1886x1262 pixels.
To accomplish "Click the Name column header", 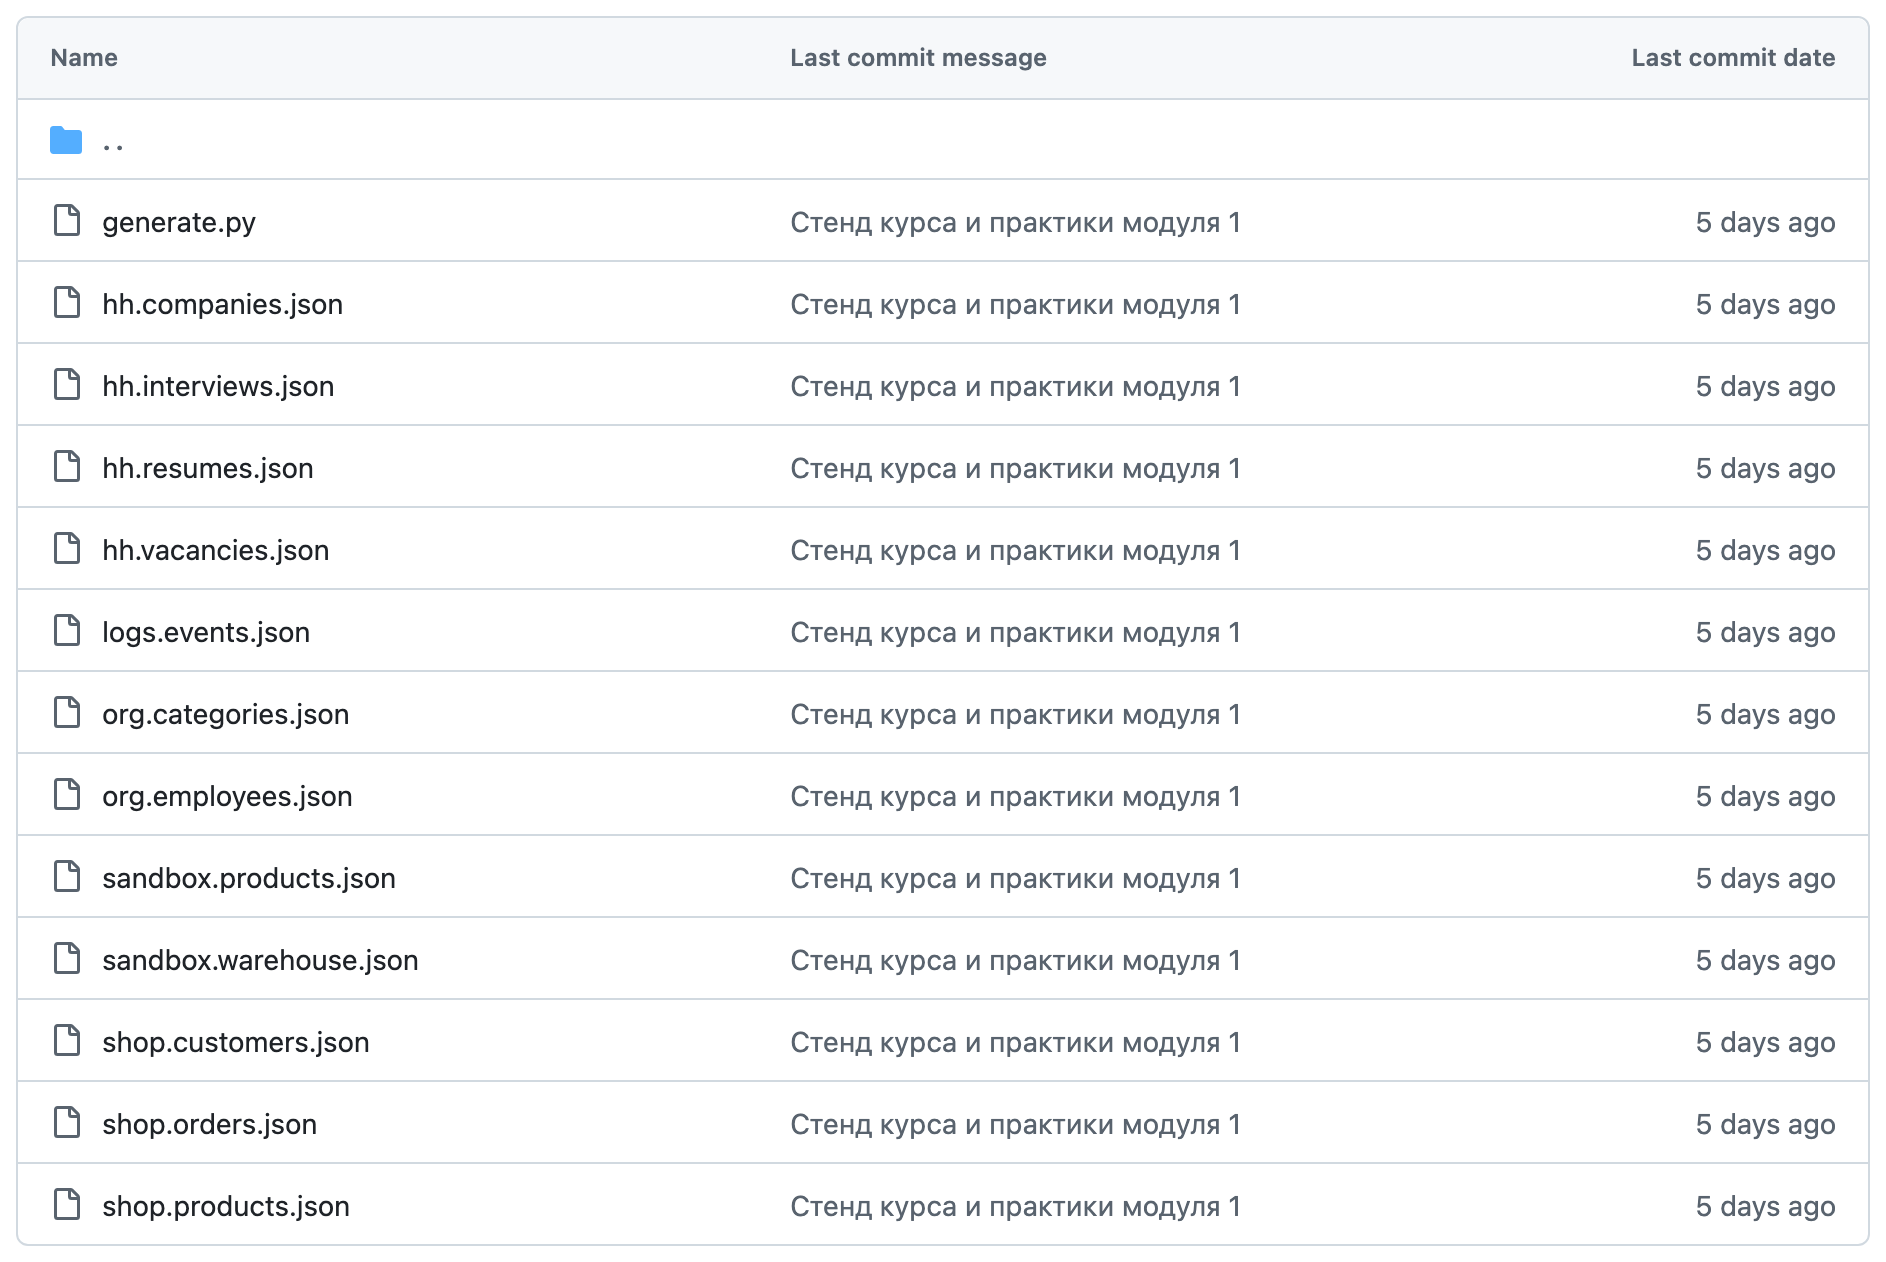I will click(x=84, y=58).
